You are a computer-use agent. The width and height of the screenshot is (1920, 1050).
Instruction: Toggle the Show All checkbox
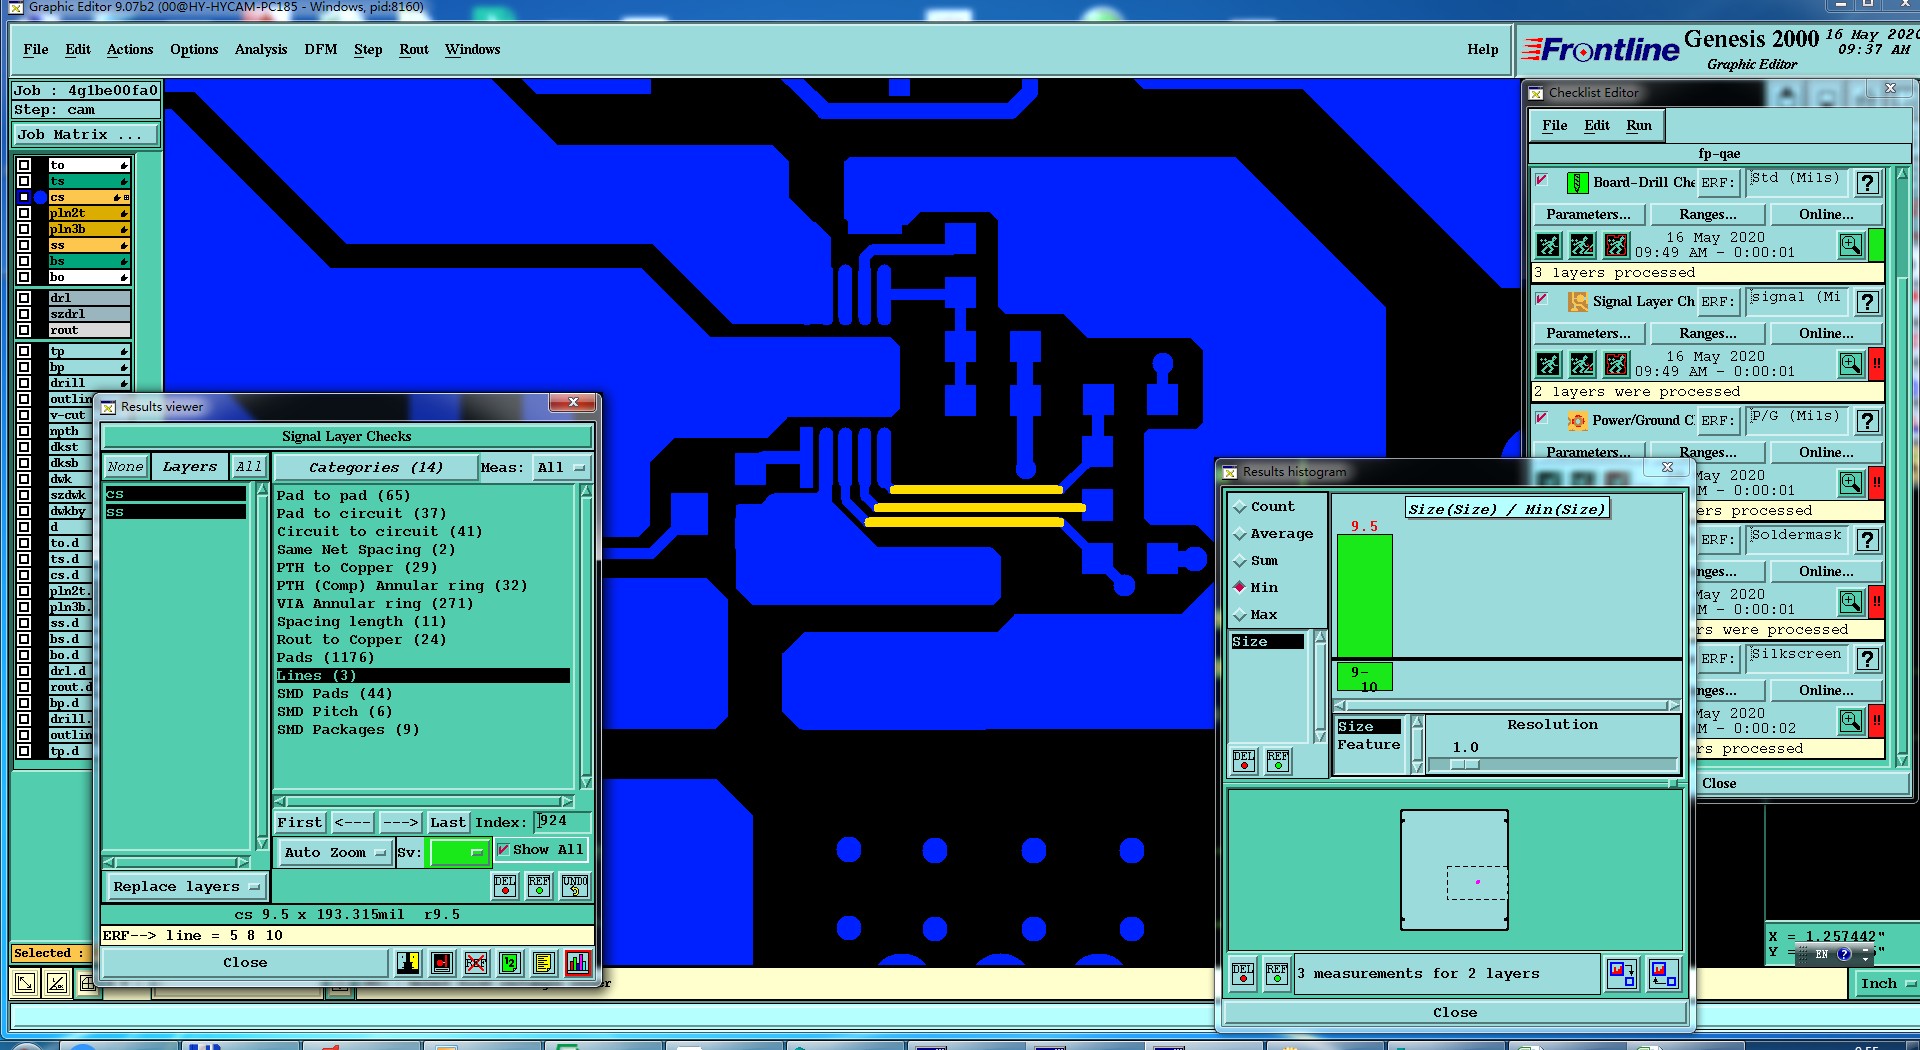pyautogui.click(x=503, y=849)
